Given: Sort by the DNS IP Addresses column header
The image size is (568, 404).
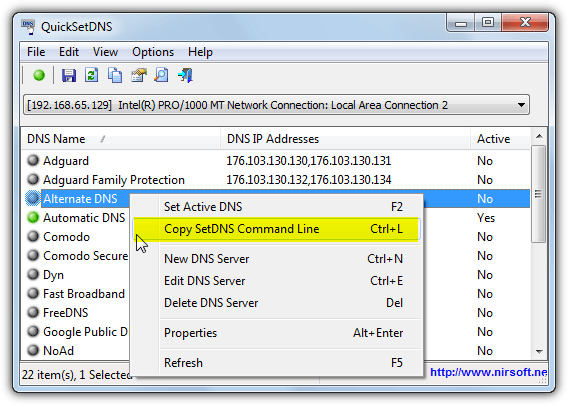Looking at the screenshot, I should tap(345, 139).
